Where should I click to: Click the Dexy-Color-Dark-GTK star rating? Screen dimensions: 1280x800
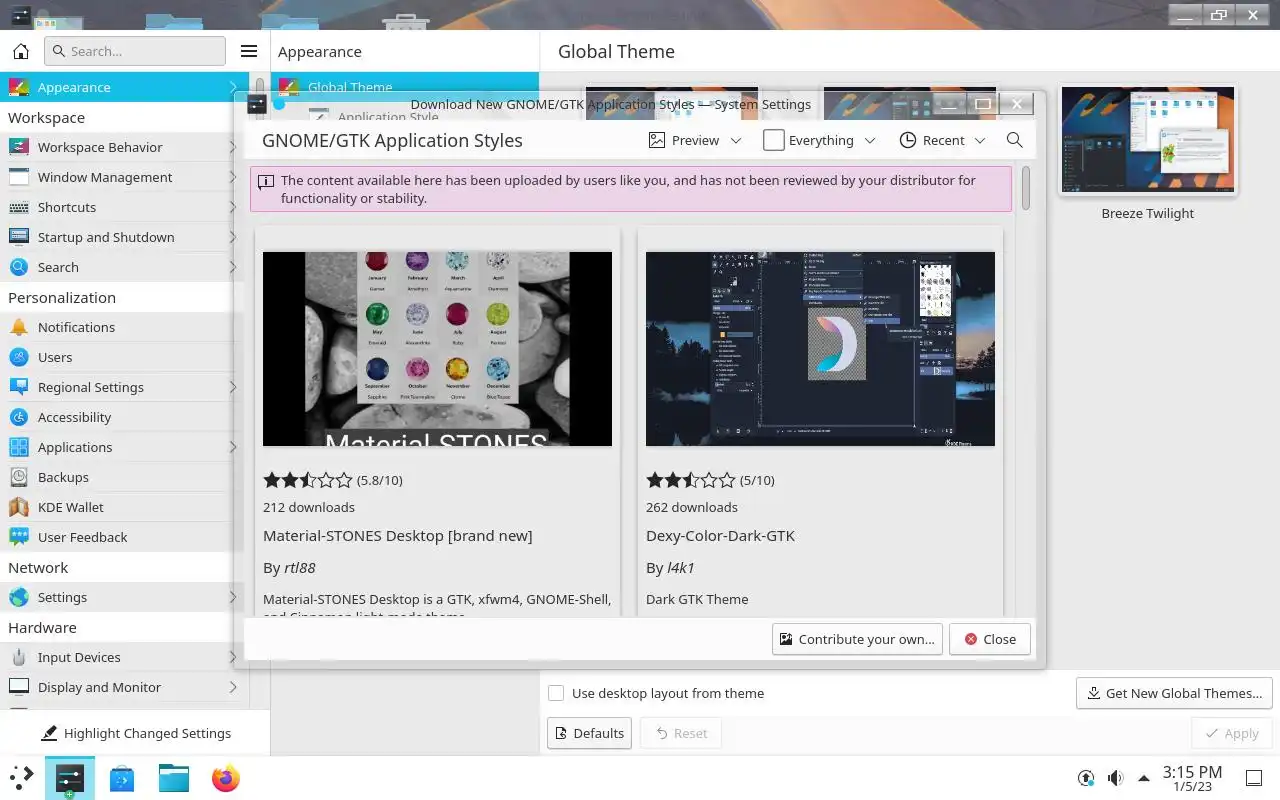(691, 480)
